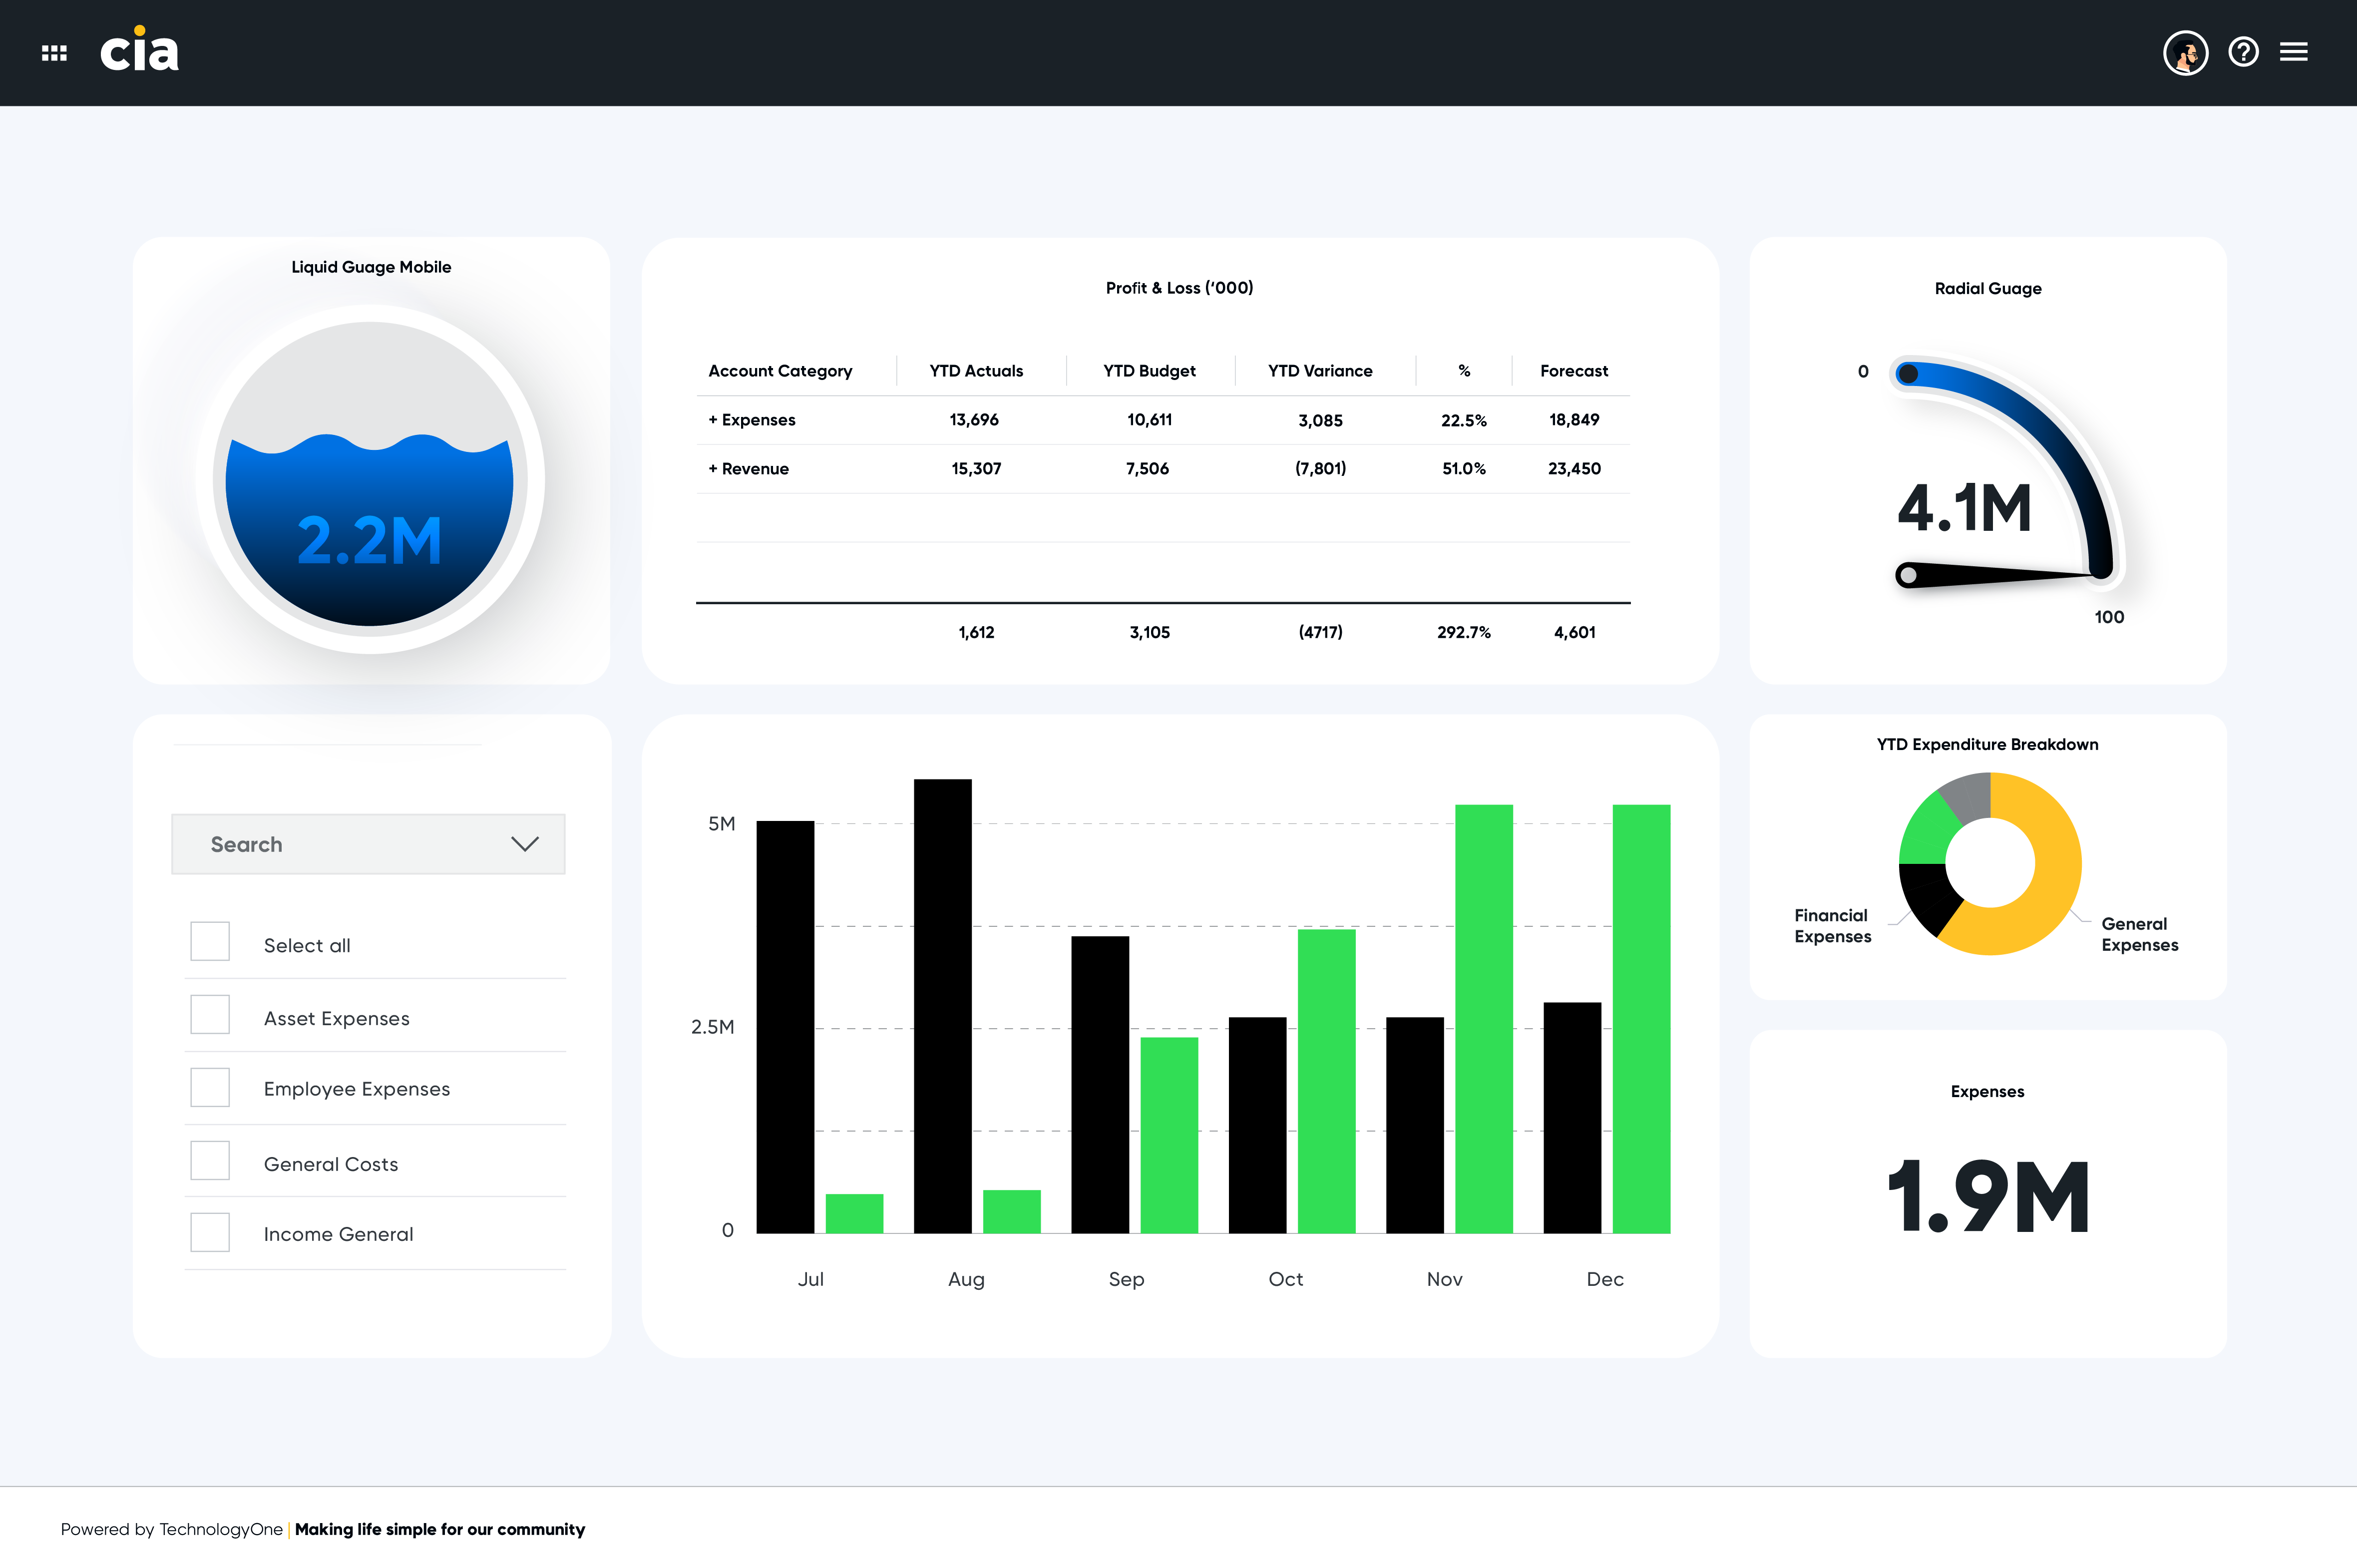Open the hamburger menu icon
The image size is (2357, 1568).
[2294, 52]
